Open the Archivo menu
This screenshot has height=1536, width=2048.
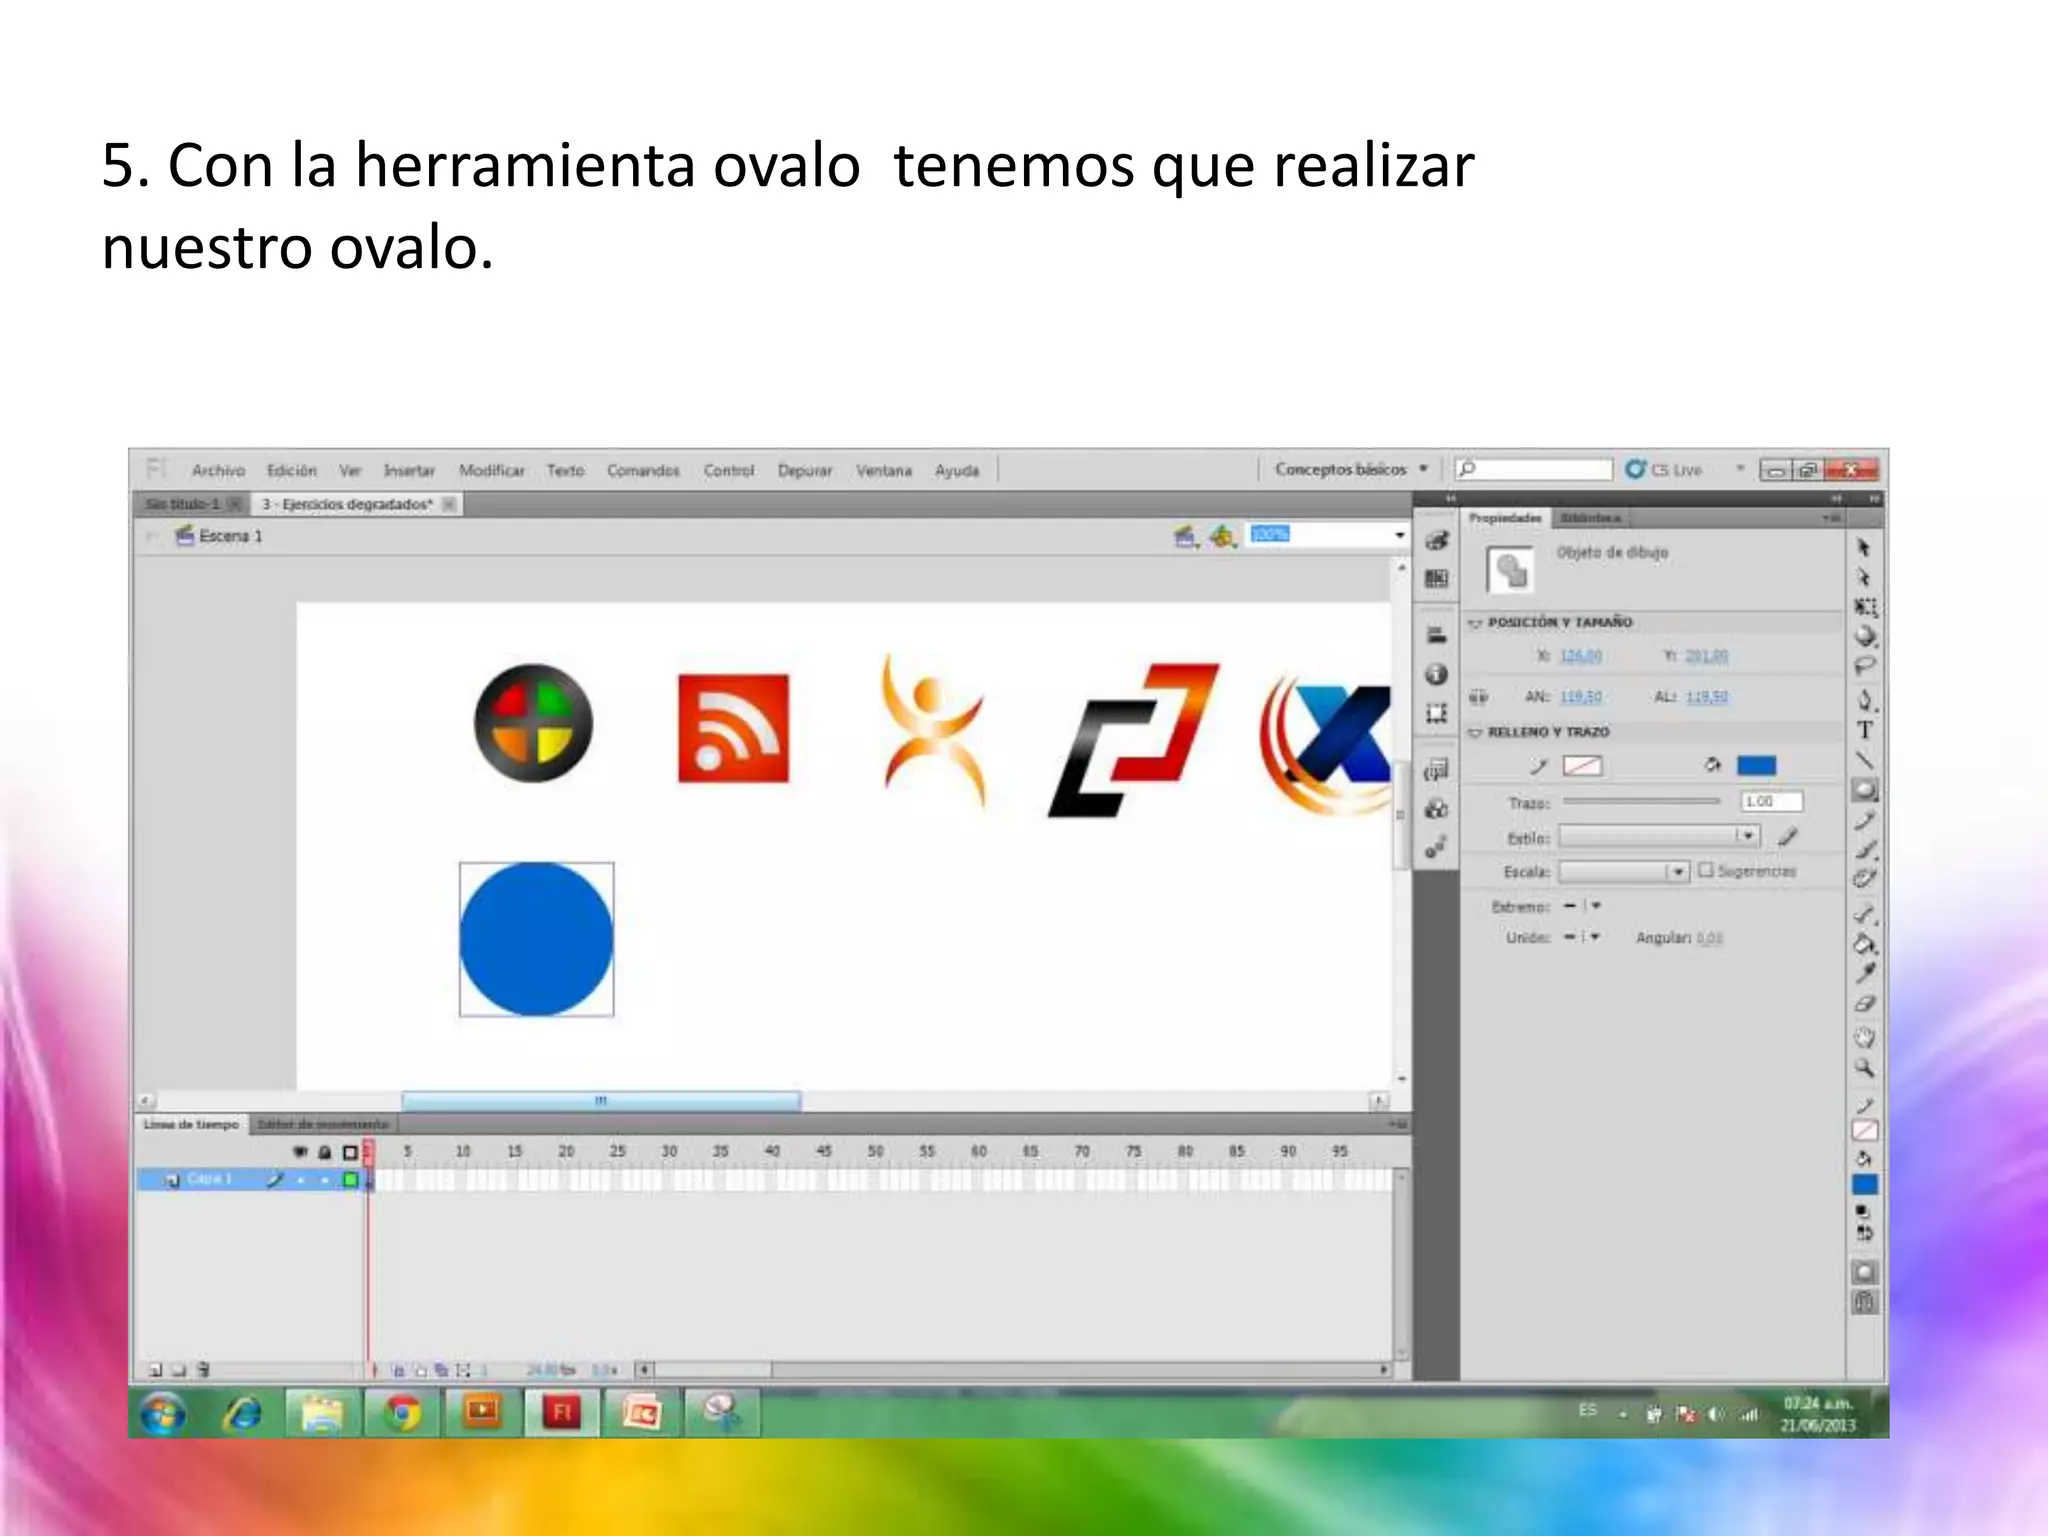[218, 470]
